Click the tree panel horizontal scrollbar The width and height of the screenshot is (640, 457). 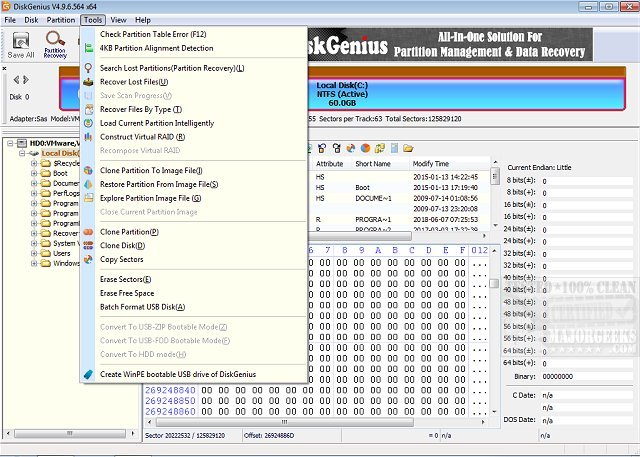tap(70, 433)
